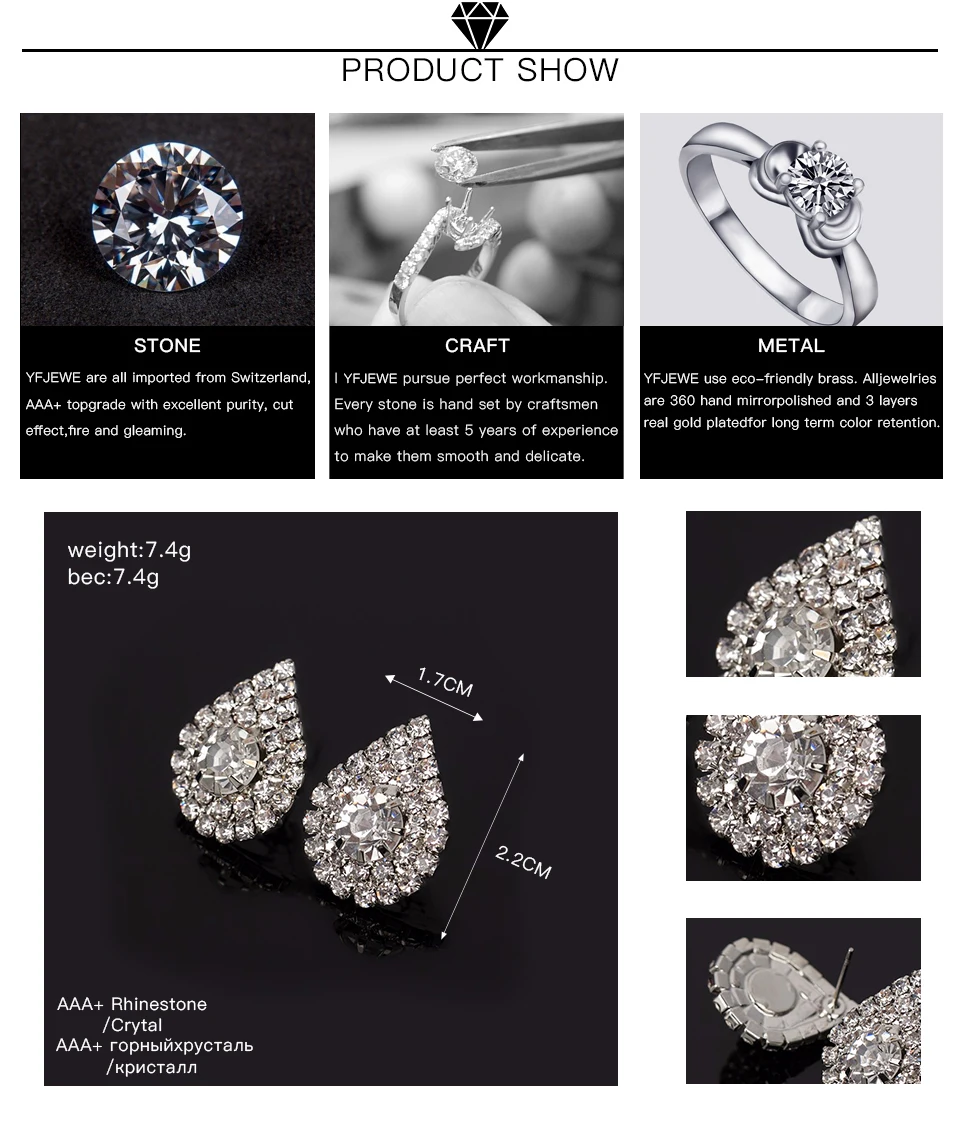Click the 1.7CM width measurement label
Screen dimensions: 960x1124
click(445, 682)
